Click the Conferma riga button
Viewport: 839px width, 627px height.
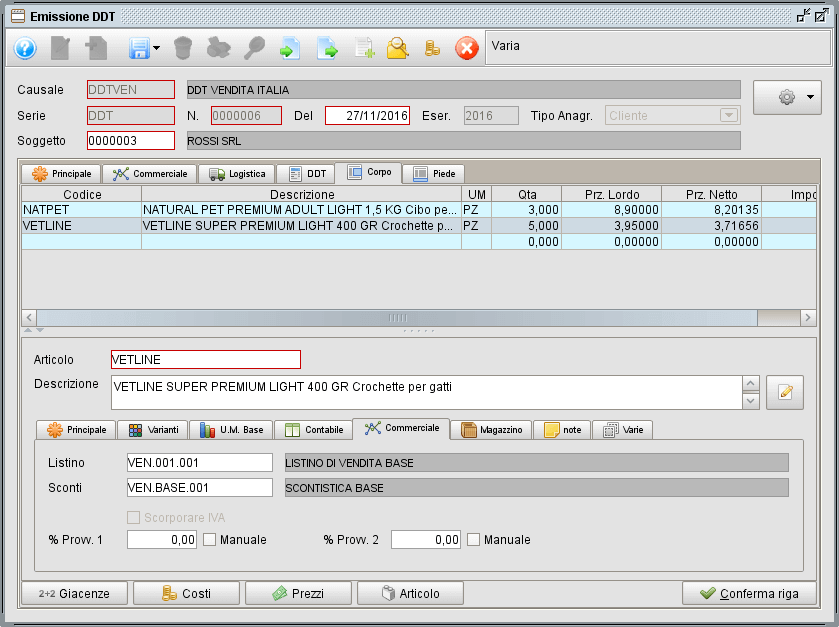point(749,593)
